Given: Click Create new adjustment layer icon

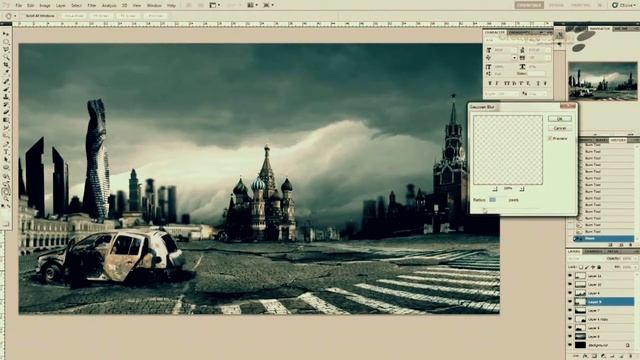Looking at the screenshot, I should point(603,356).
